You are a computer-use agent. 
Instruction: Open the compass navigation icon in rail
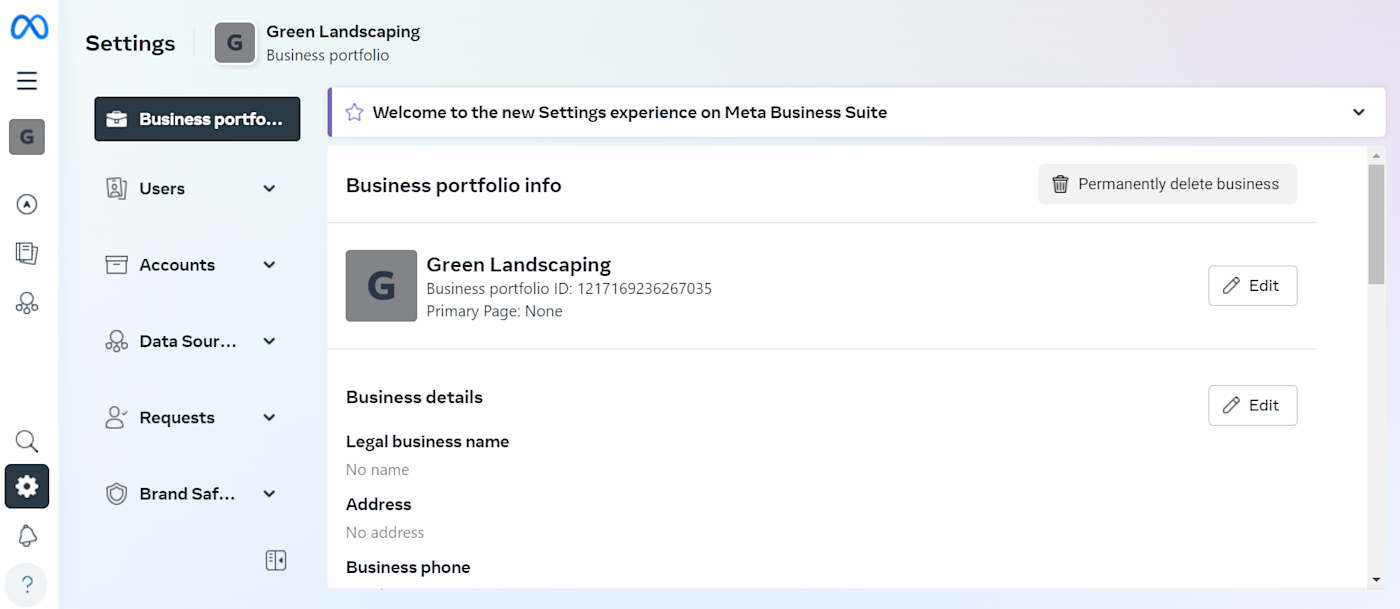point(27,204)
